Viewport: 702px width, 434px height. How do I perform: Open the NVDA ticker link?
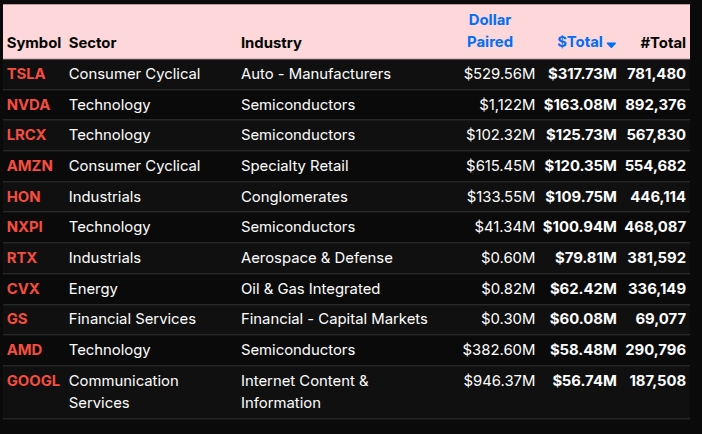click(x=27, y=105)
